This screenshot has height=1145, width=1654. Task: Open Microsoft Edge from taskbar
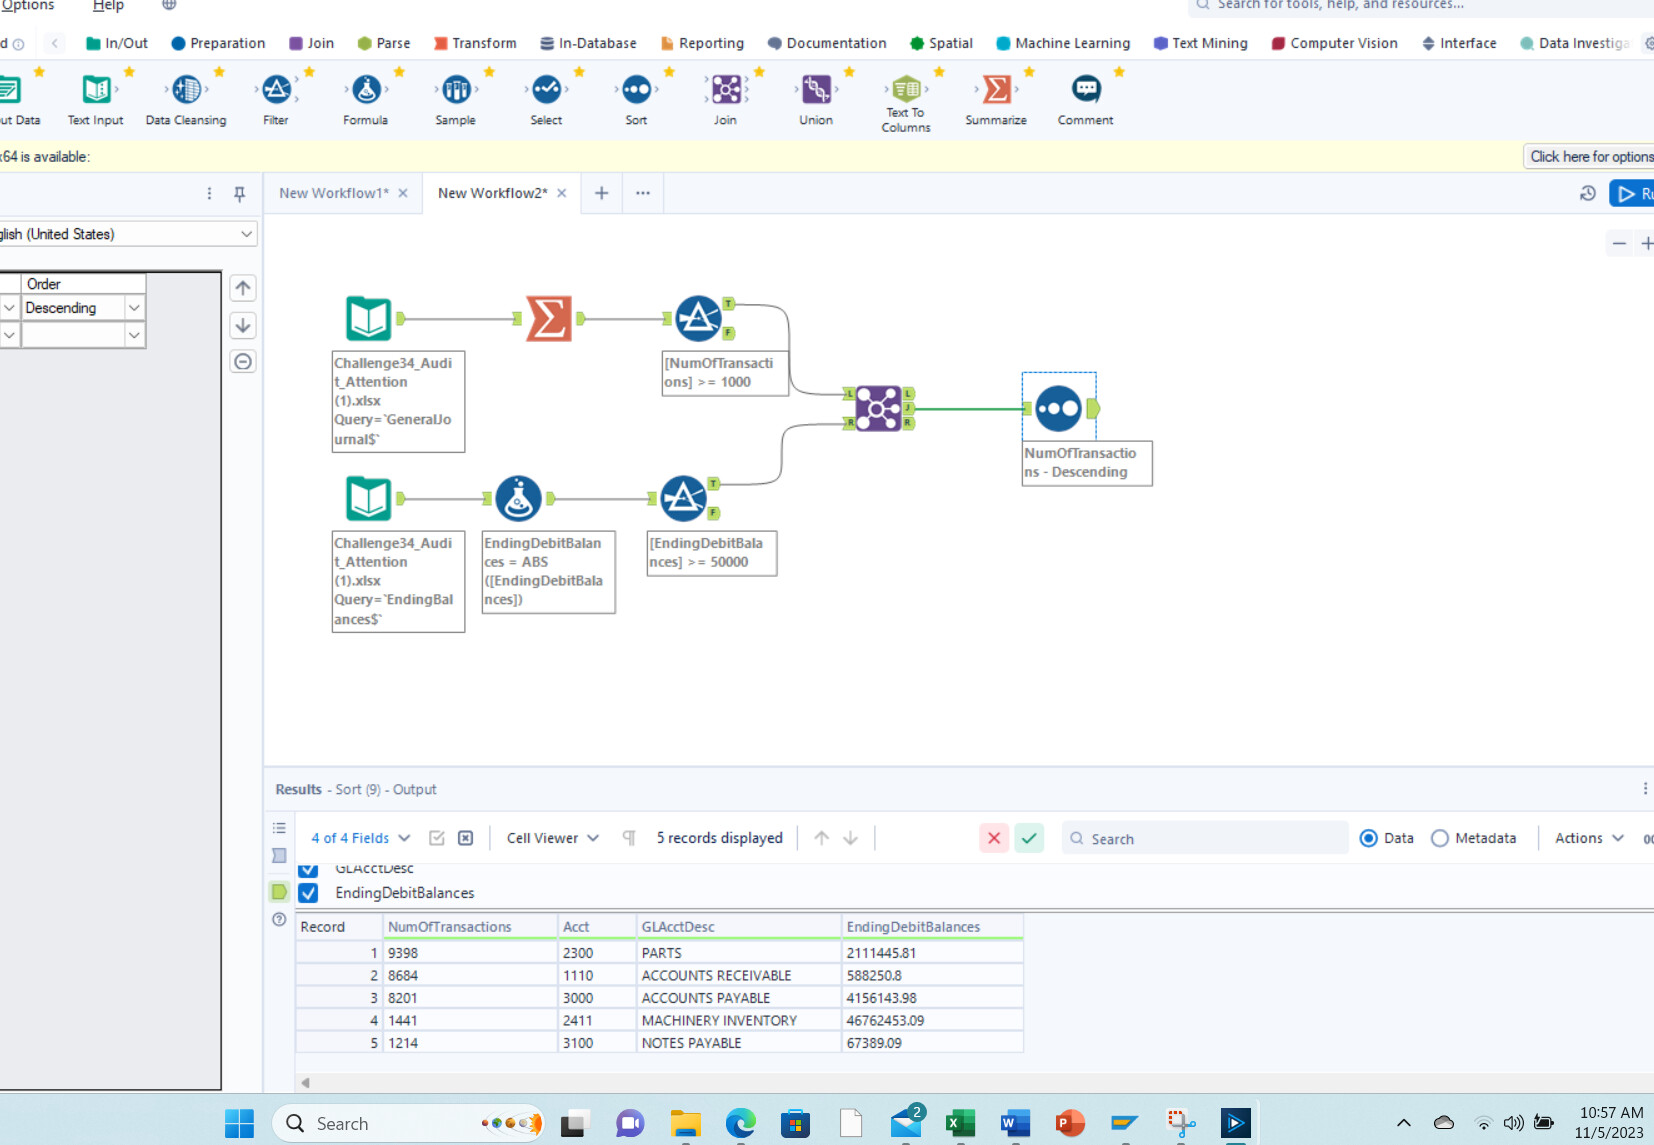point(740,1123)
